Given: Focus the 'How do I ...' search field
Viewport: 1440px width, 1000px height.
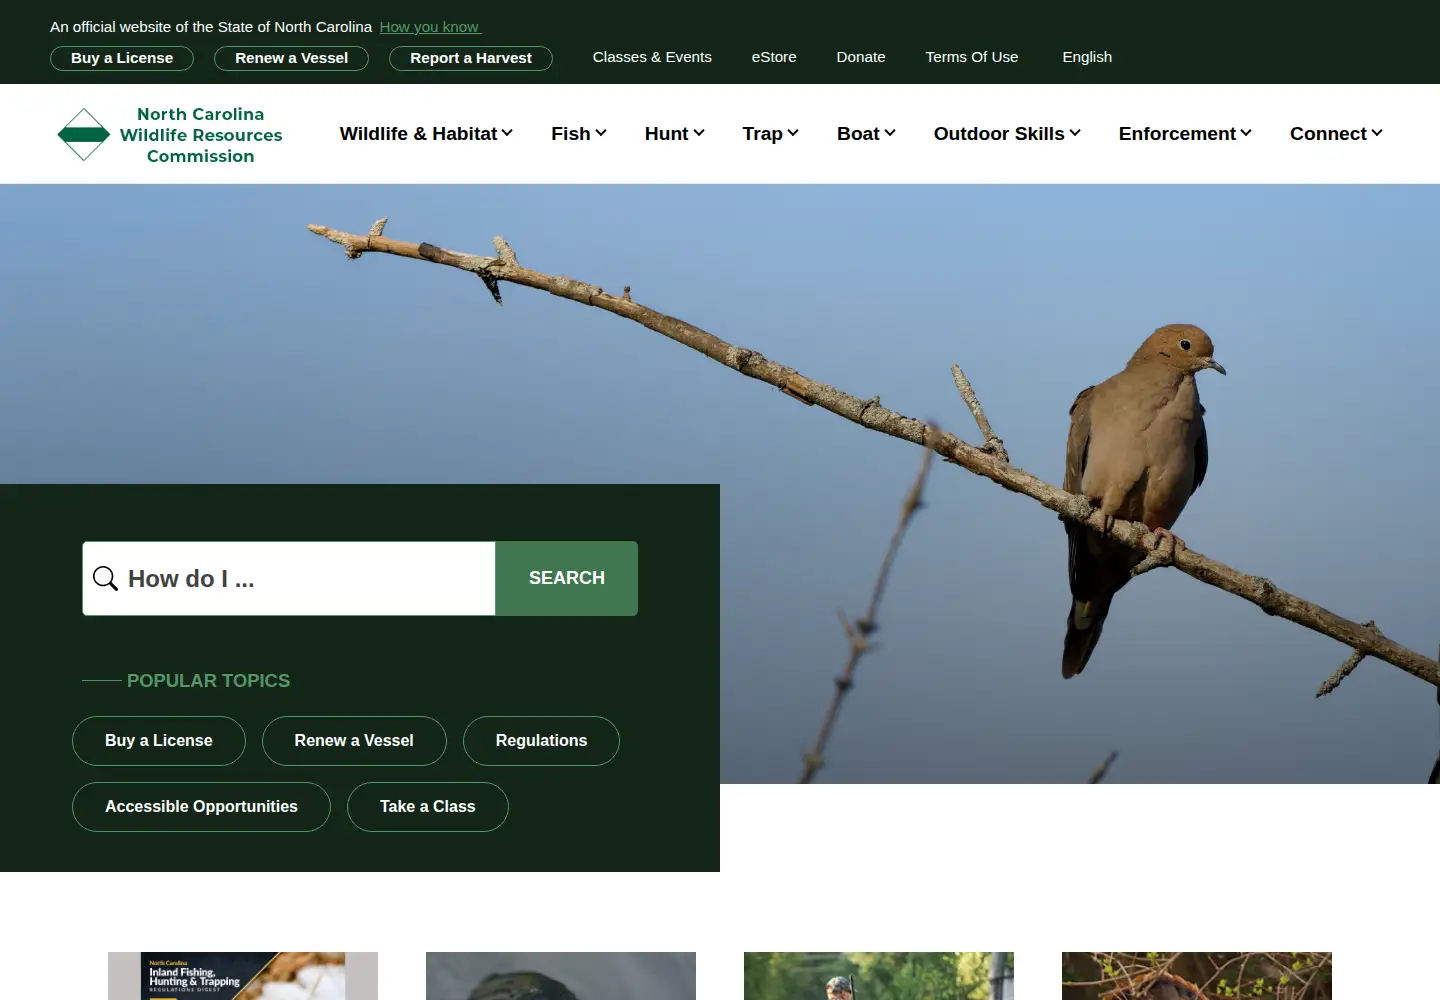Looking at the screenshot, I should click(289, 578).
